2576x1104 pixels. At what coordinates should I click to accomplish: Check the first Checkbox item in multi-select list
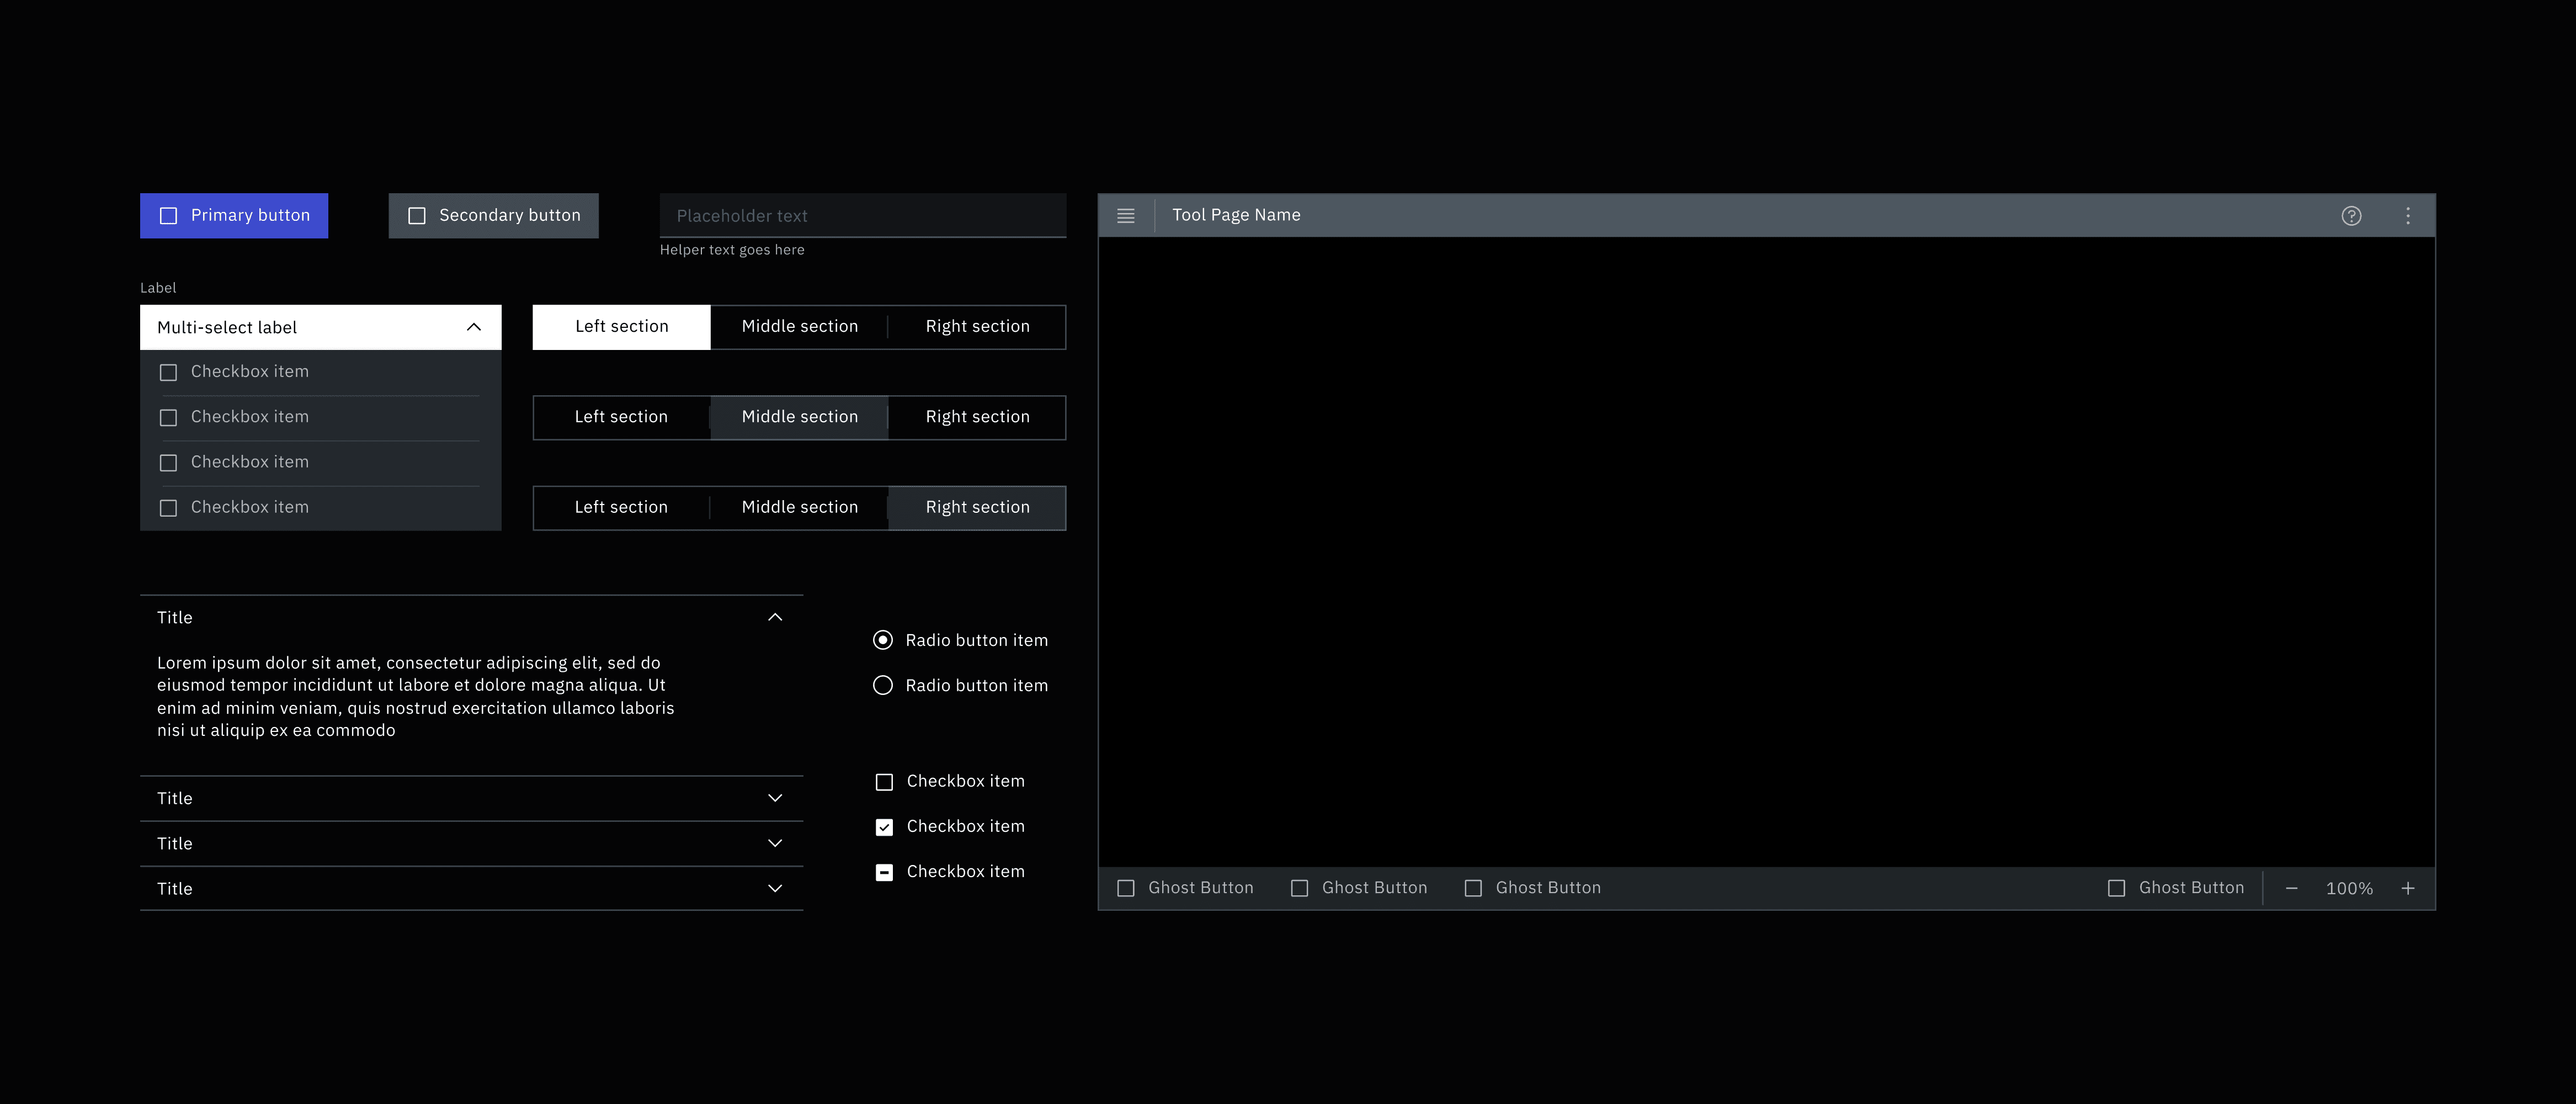168,372
